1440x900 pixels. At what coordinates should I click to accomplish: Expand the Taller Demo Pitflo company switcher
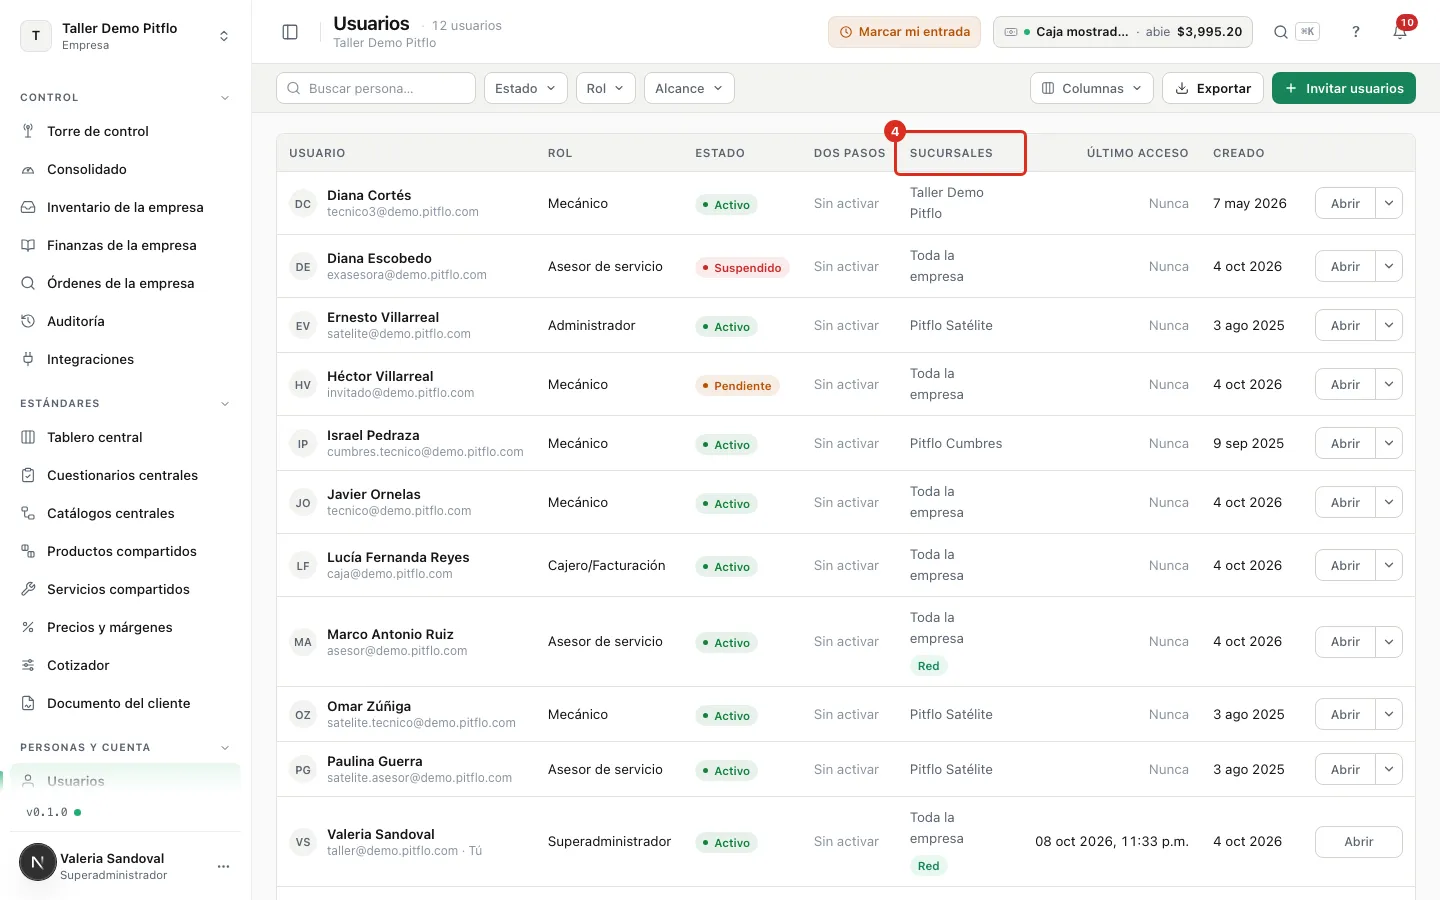(x=224, y=36)
